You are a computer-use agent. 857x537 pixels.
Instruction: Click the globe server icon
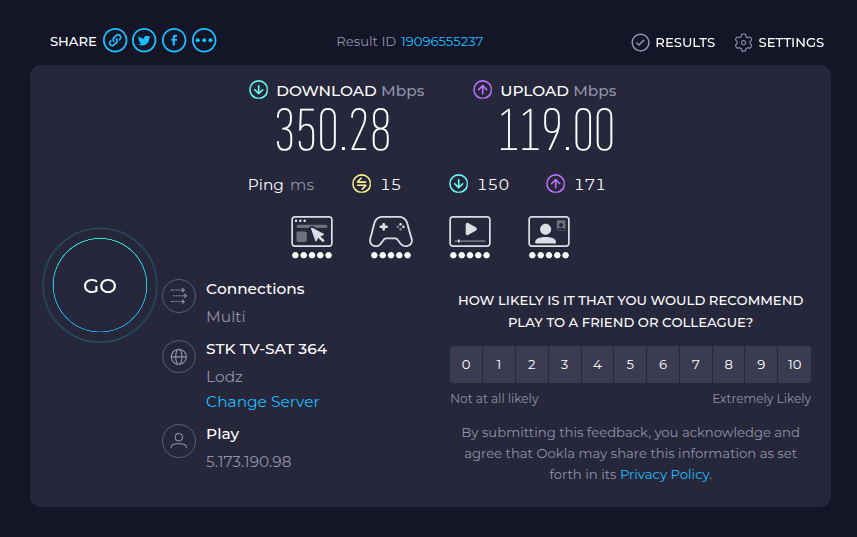tap(179, 357)
